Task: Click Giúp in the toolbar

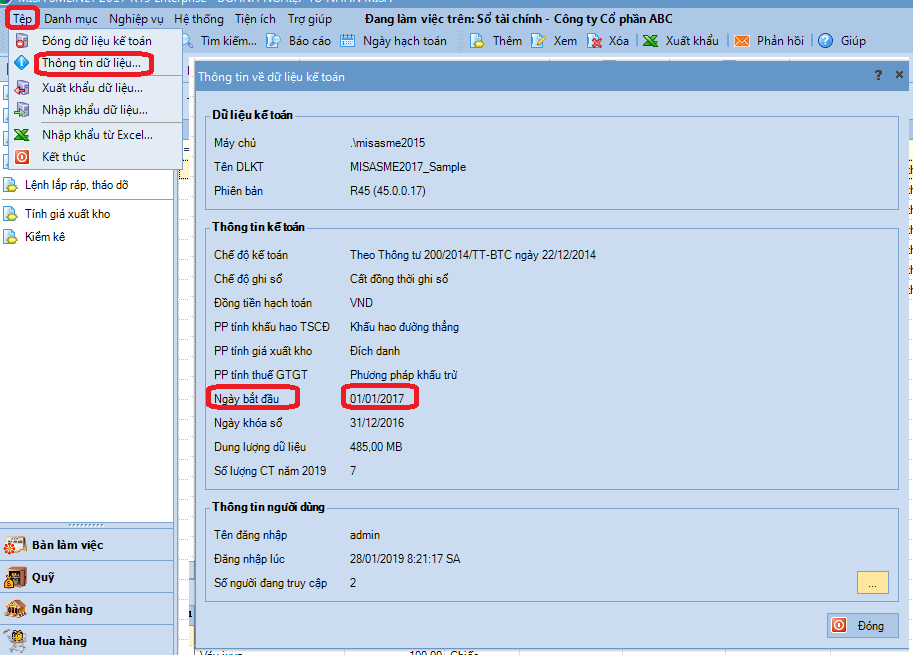Action: [853, 41]
